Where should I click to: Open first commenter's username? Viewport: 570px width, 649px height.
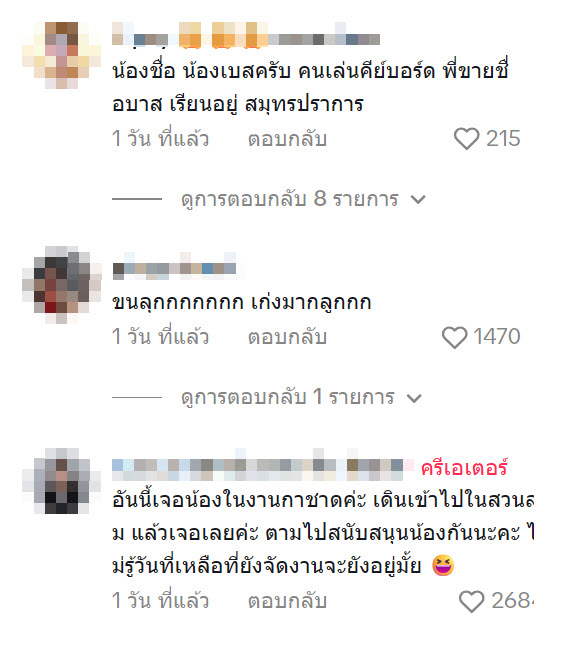(x=246, y=36)
